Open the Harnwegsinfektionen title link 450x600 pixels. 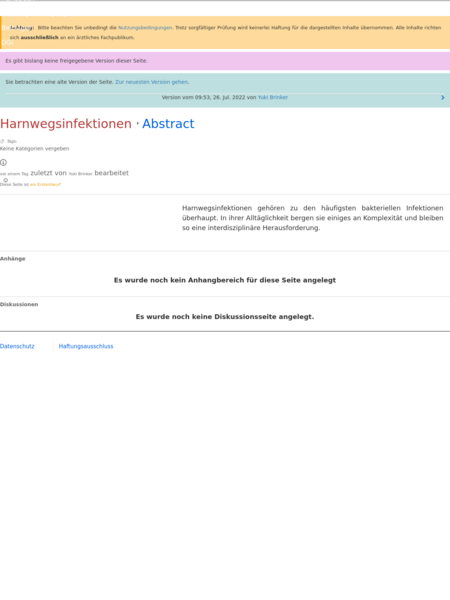point(66,124)
